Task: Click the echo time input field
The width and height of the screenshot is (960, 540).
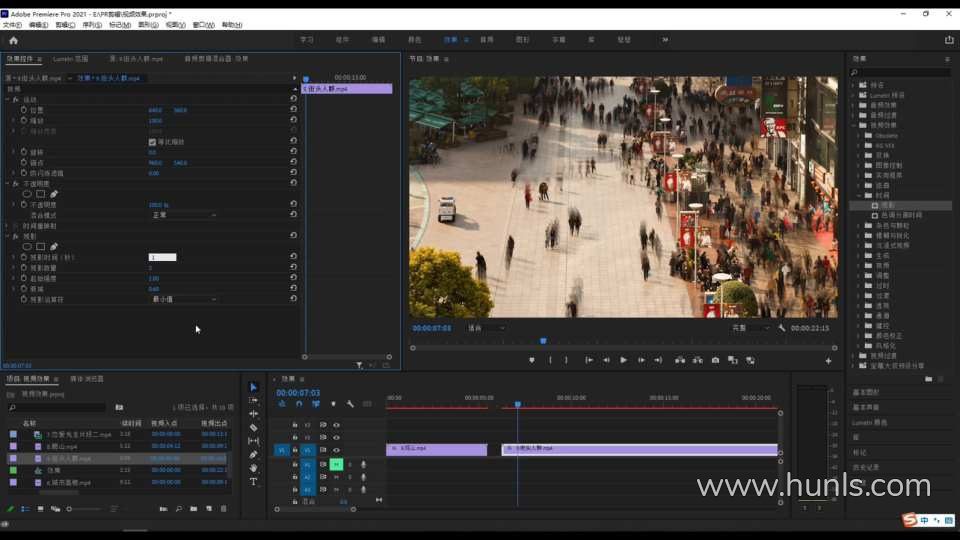Action: tap(162, 257)
